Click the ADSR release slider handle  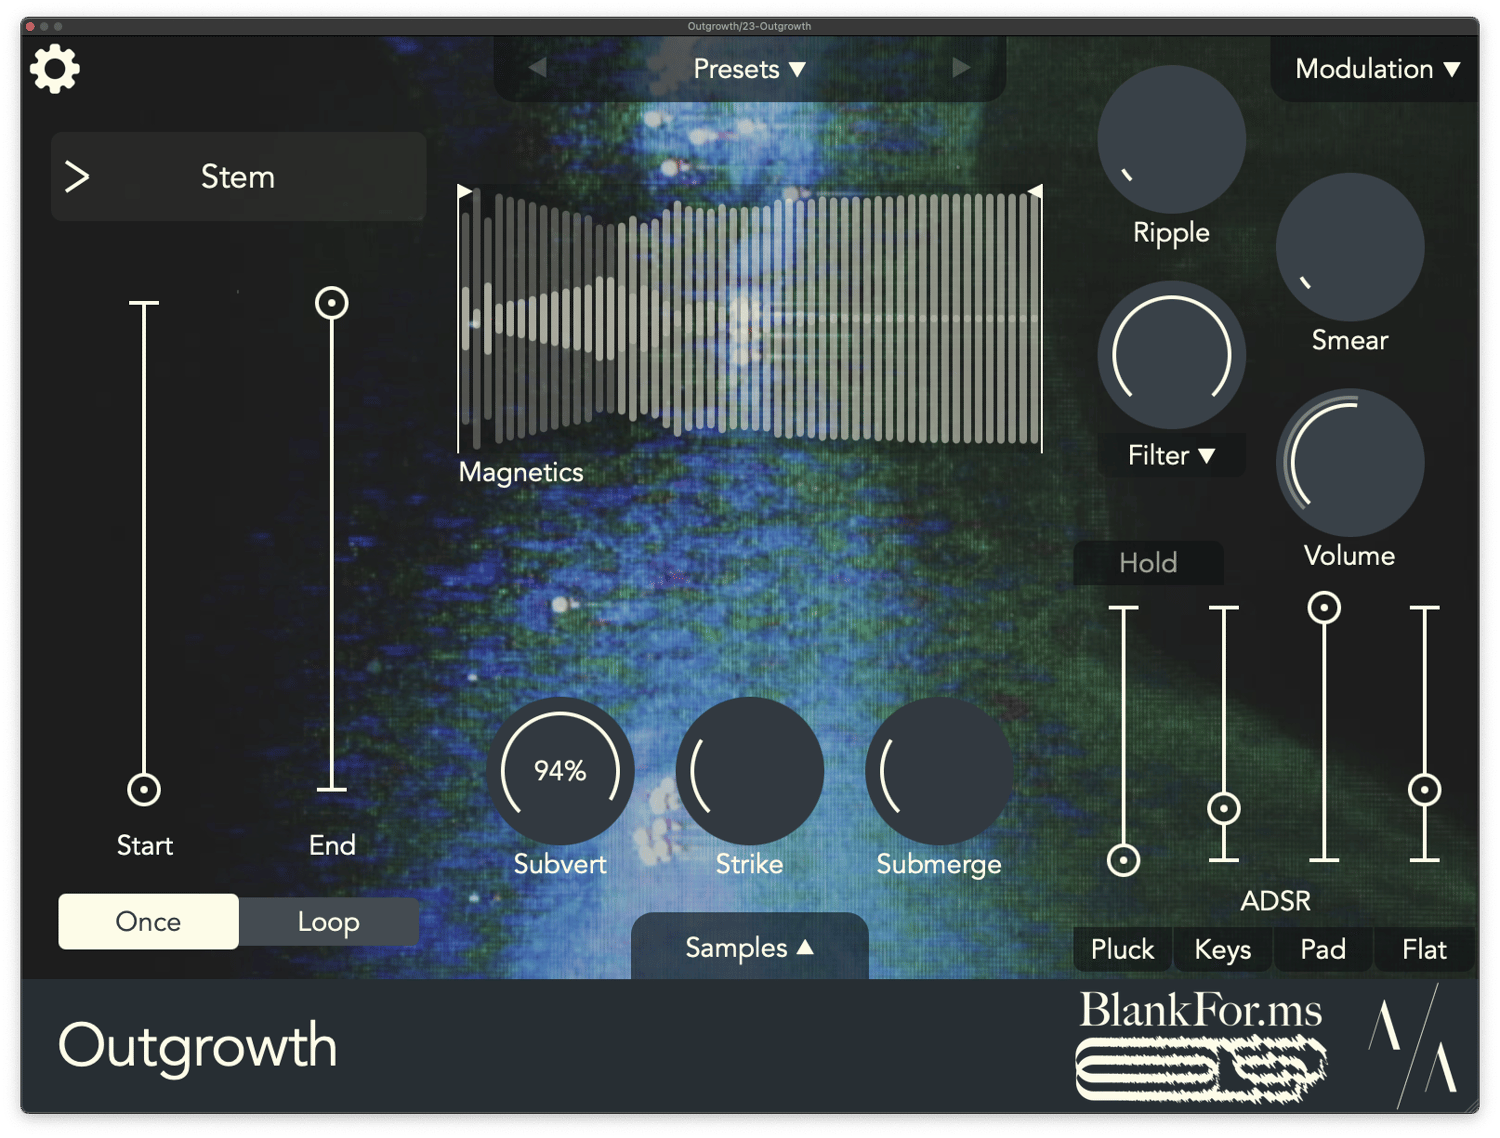pos(1424,790)
